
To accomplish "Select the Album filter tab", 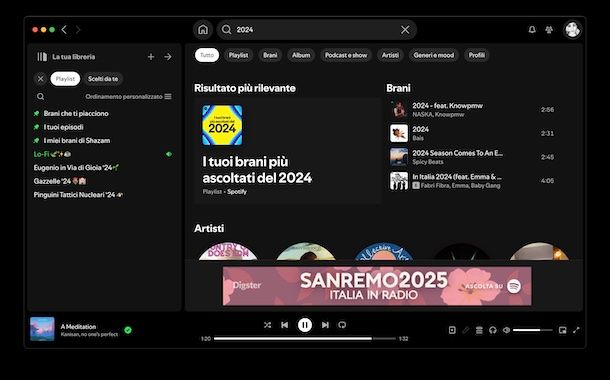I will pos(301,55).
